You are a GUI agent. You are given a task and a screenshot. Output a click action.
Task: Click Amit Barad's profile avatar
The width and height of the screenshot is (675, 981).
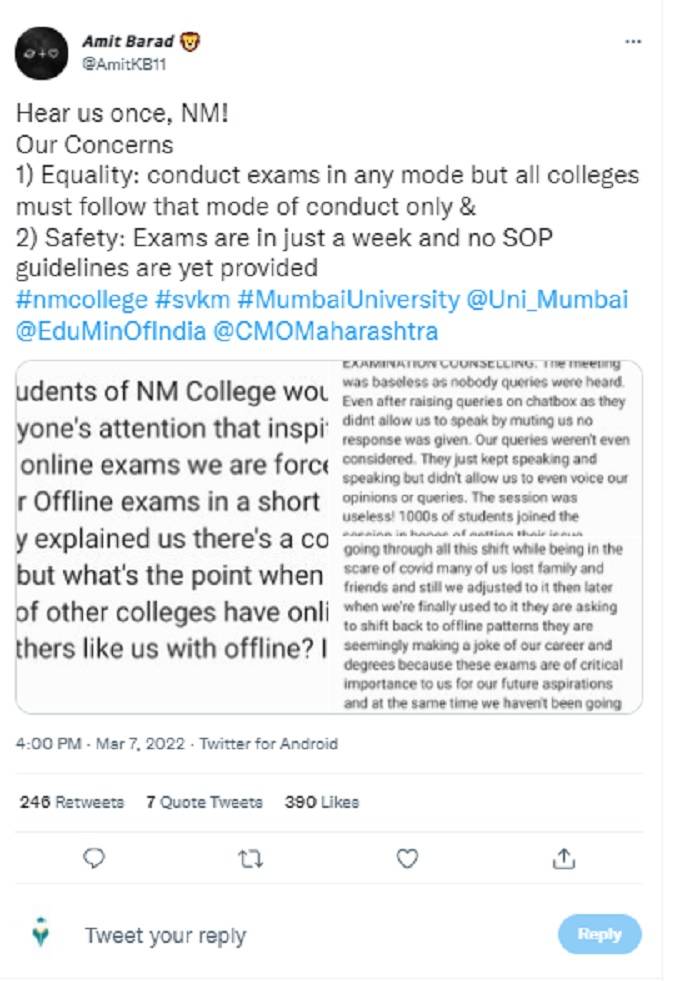pyautogui.click(x=40, y=53)
